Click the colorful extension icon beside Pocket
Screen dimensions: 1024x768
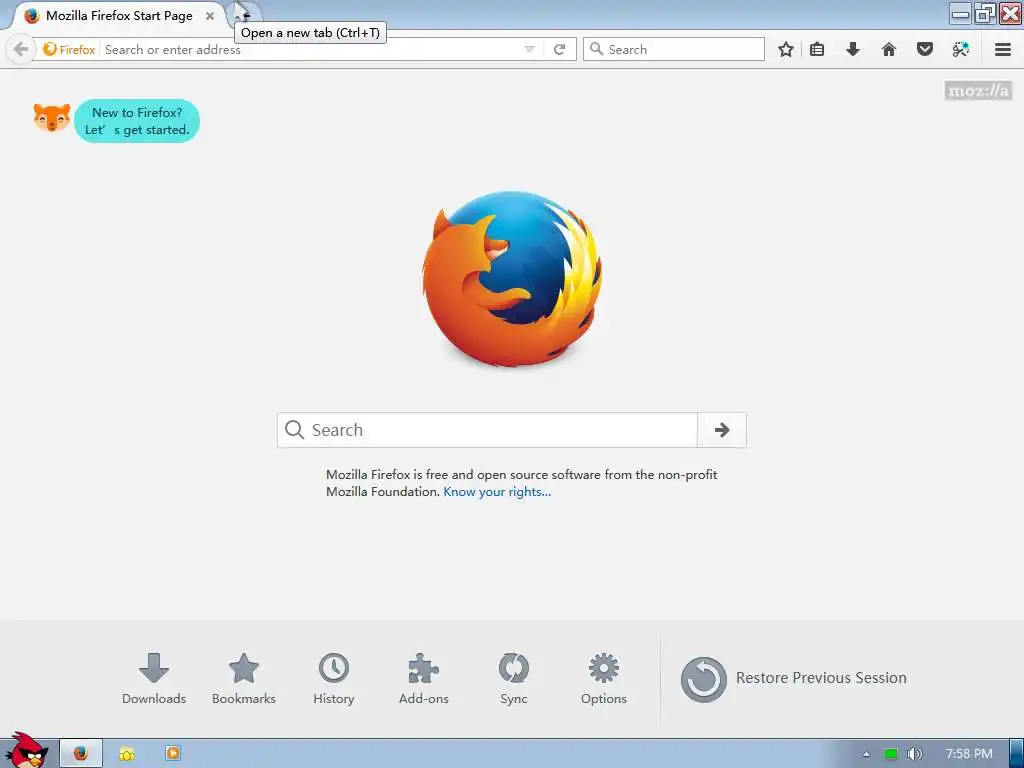pos(960,50)
